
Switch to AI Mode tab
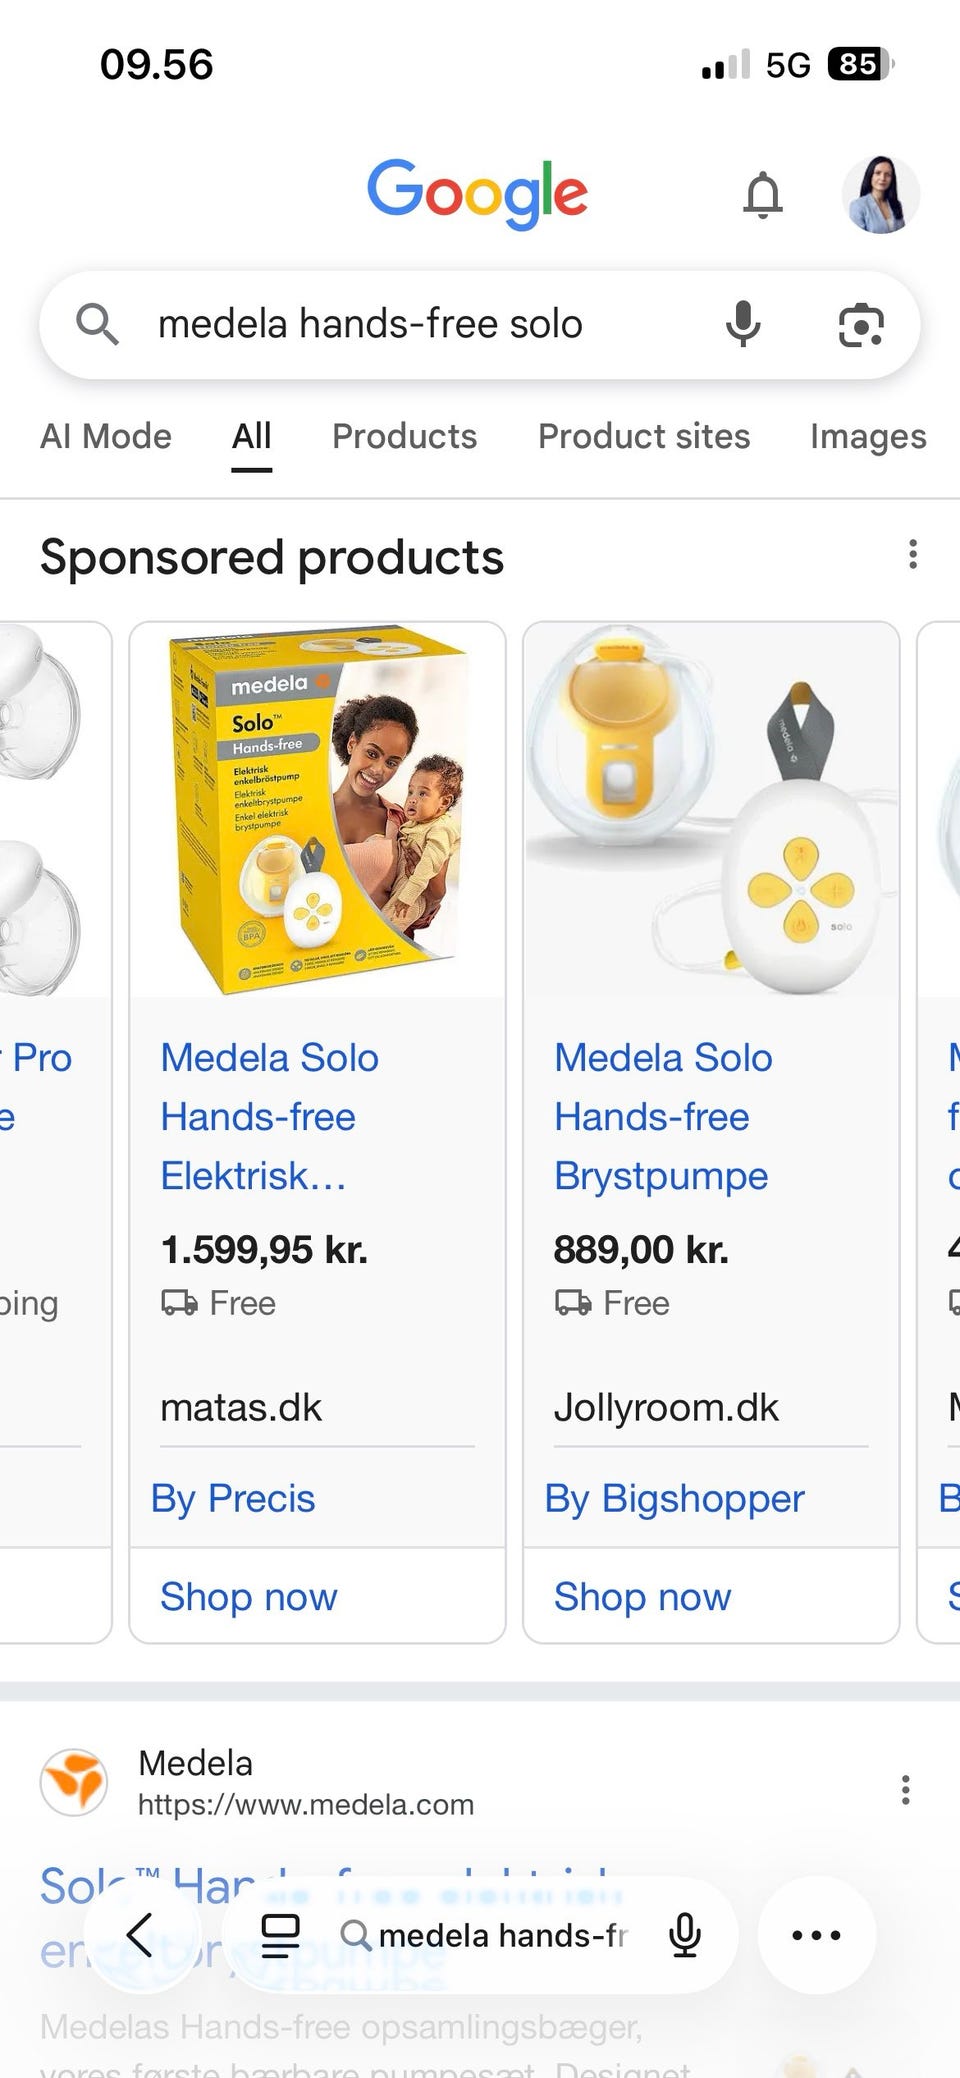click(106, 436)
